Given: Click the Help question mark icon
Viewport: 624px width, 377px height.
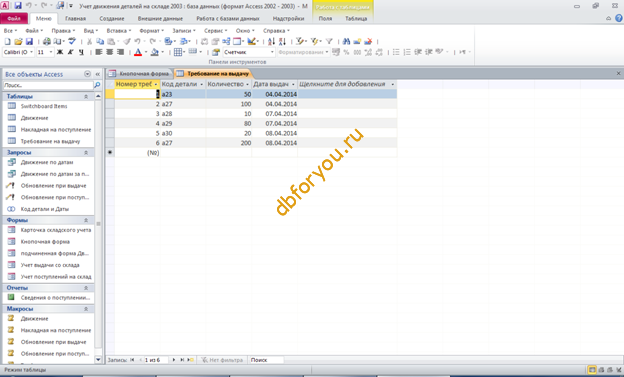Looking at the screenshot, I should click(x=619, y=18).
